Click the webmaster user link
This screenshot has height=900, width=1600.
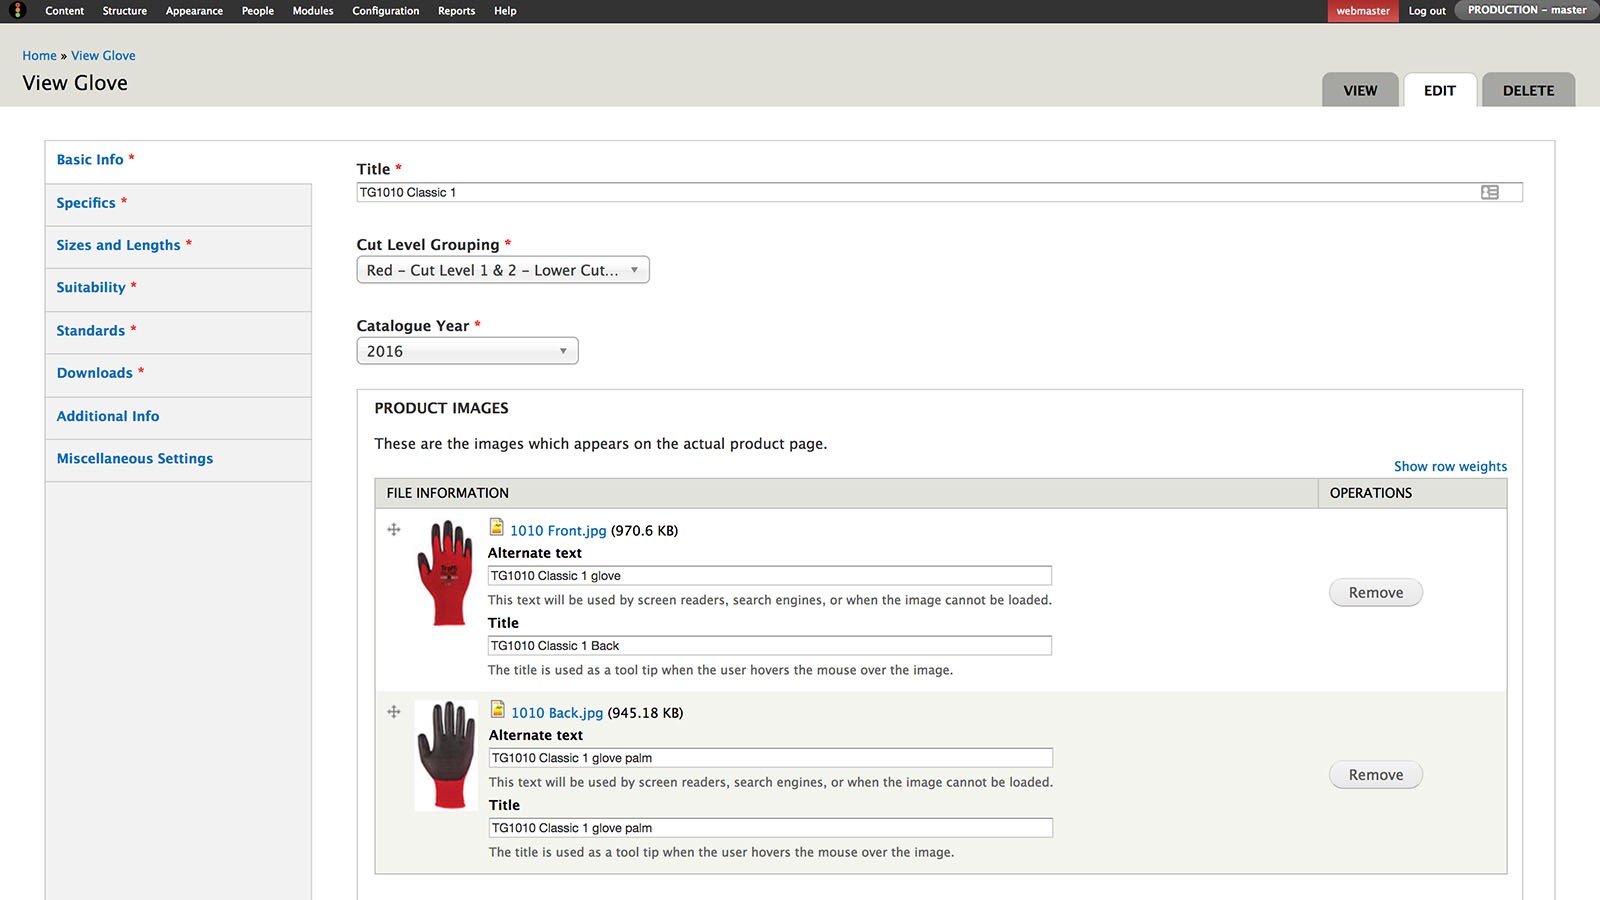1363,11
